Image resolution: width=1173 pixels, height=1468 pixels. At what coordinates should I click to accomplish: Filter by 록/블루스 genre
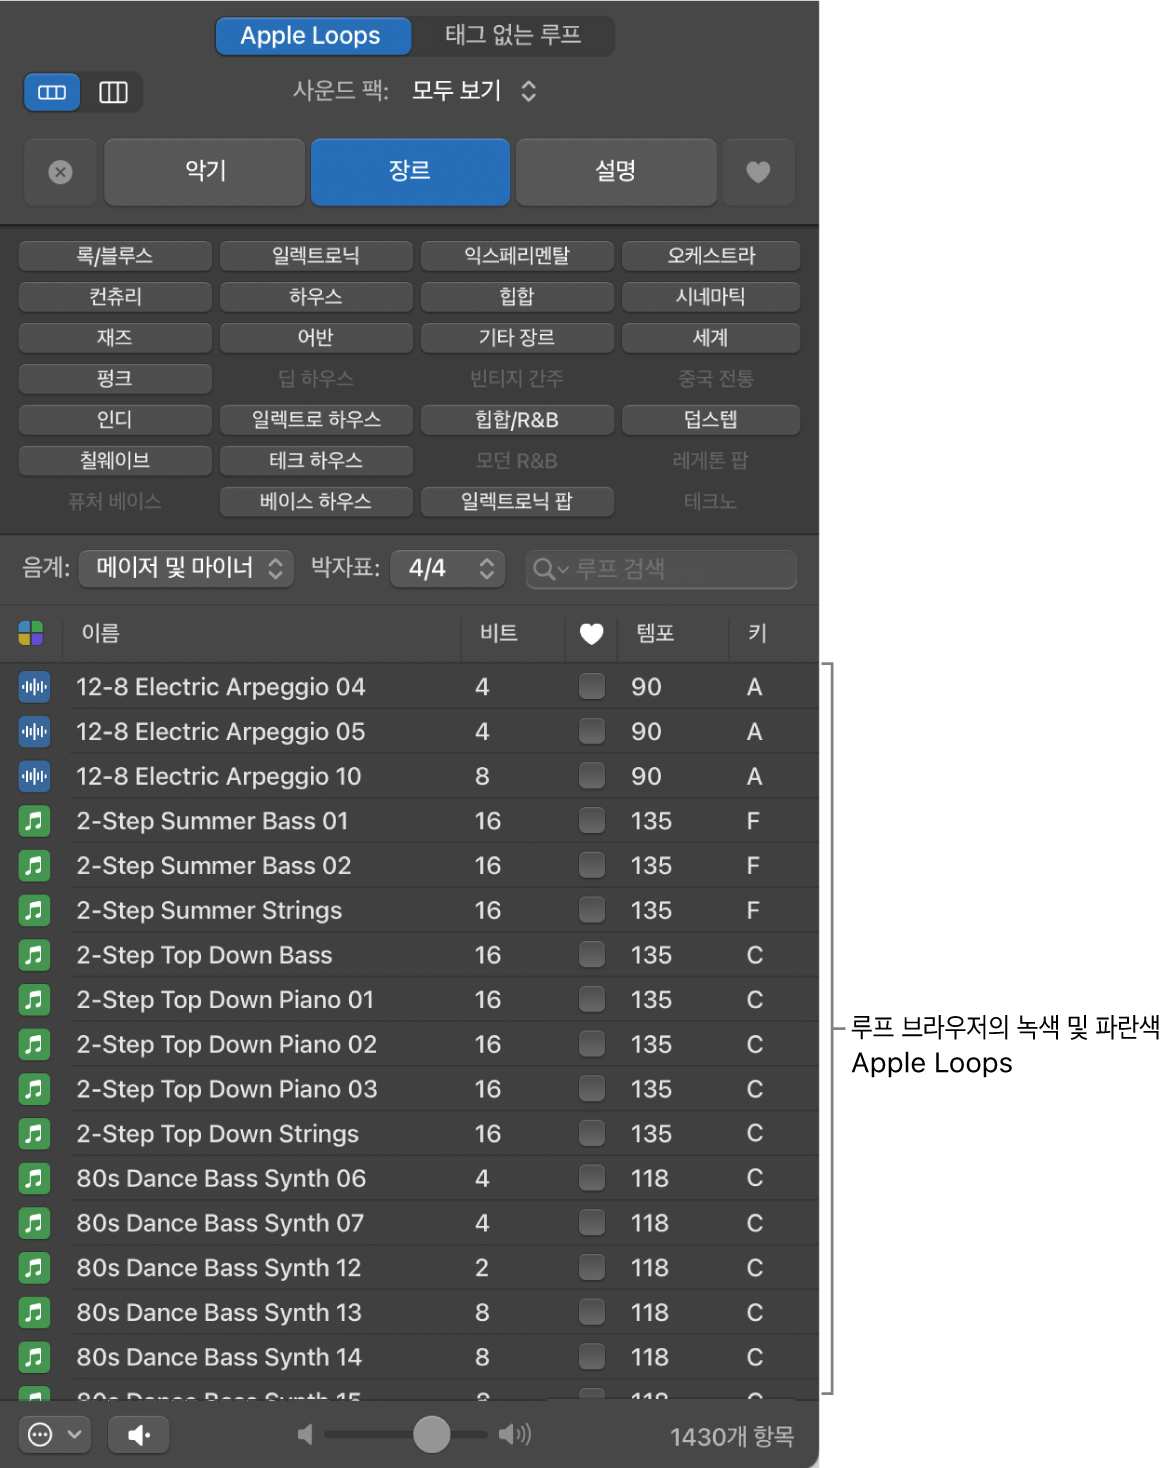coord(115,256)
